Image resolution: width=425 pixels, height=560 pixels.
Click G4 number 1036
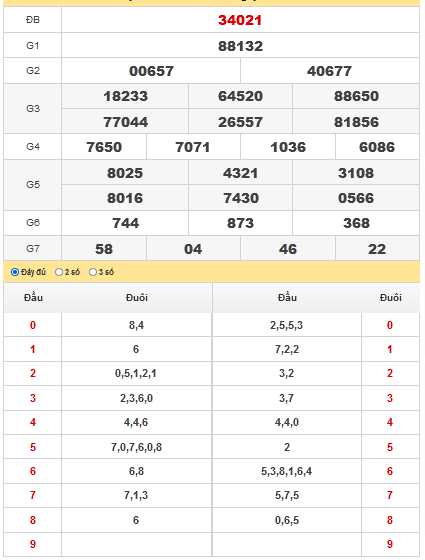click(288, 147)
